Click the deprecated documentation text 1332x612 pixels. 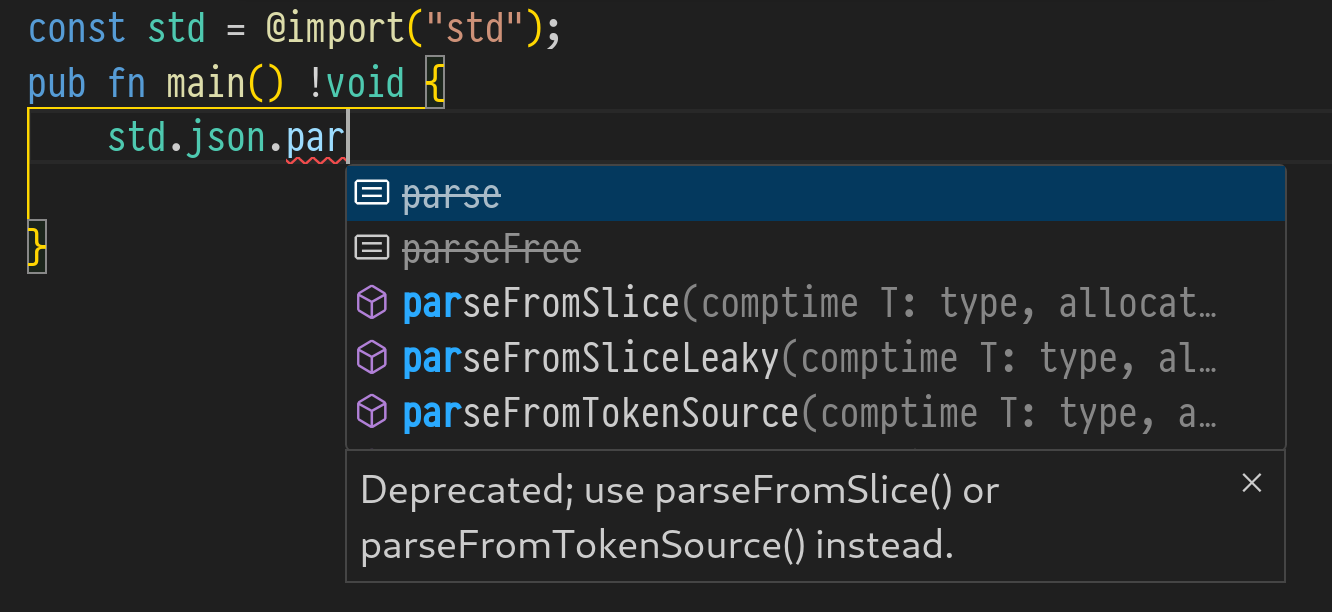point(680,517)
